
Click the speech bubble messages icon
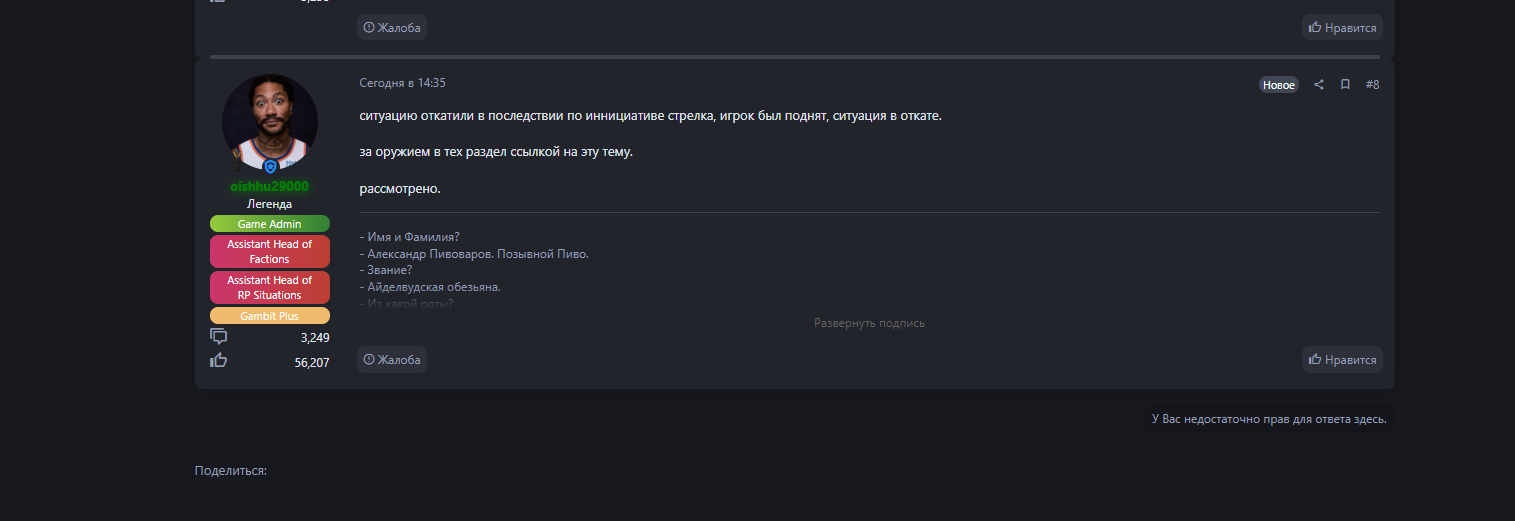pyautogui.click(x=219, y=337)
